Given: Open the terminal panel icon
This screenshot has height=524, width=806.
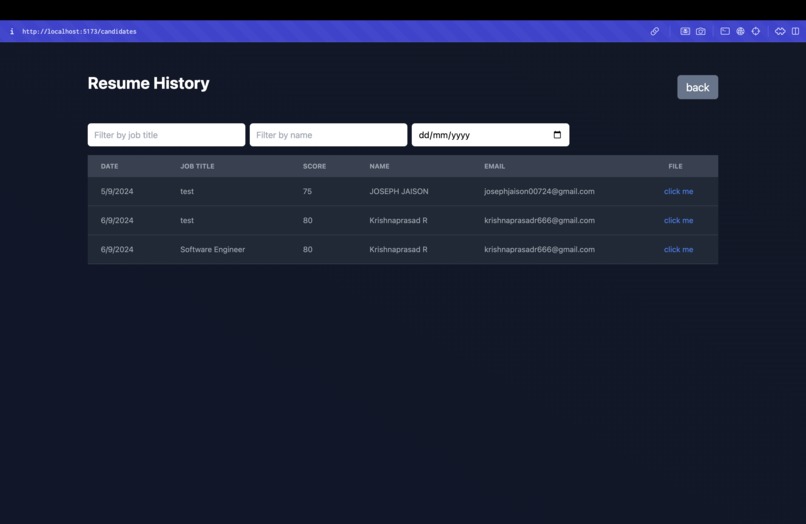Looking at the screenshot, I should (x=725, y=31).
